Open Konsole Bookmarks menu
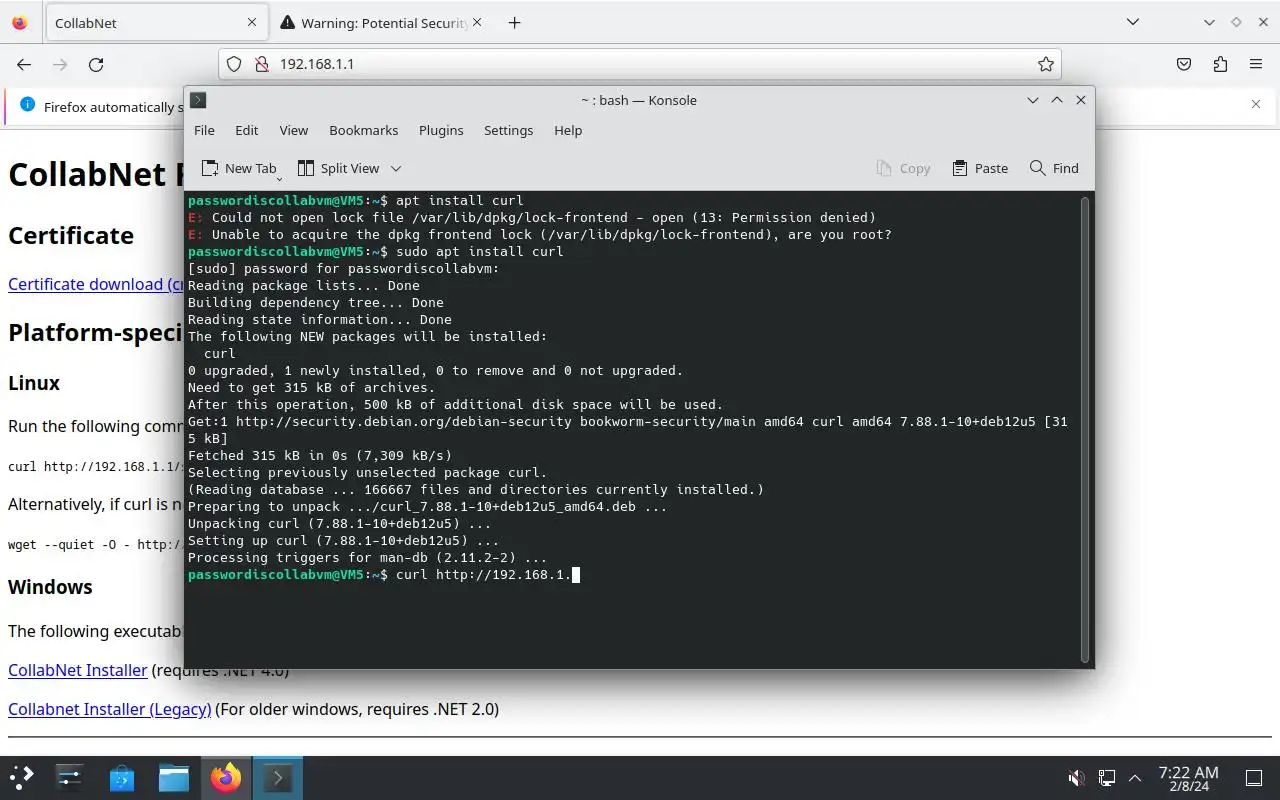Image resolution: width=1280 pixels, height=800 pixels. pyautogui.click(x=363, y=130)
